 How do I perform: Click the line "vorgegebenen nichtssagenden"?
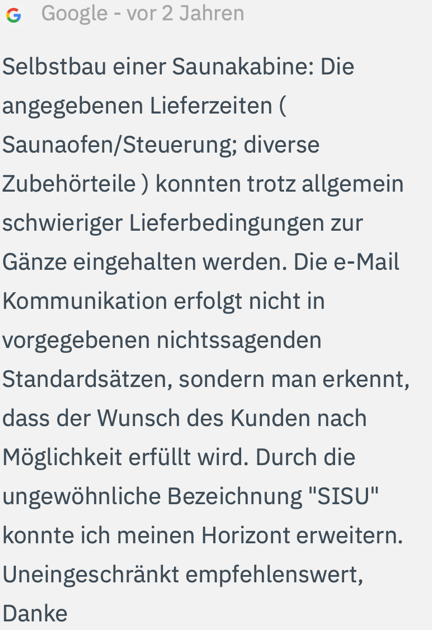pos(162,340)
